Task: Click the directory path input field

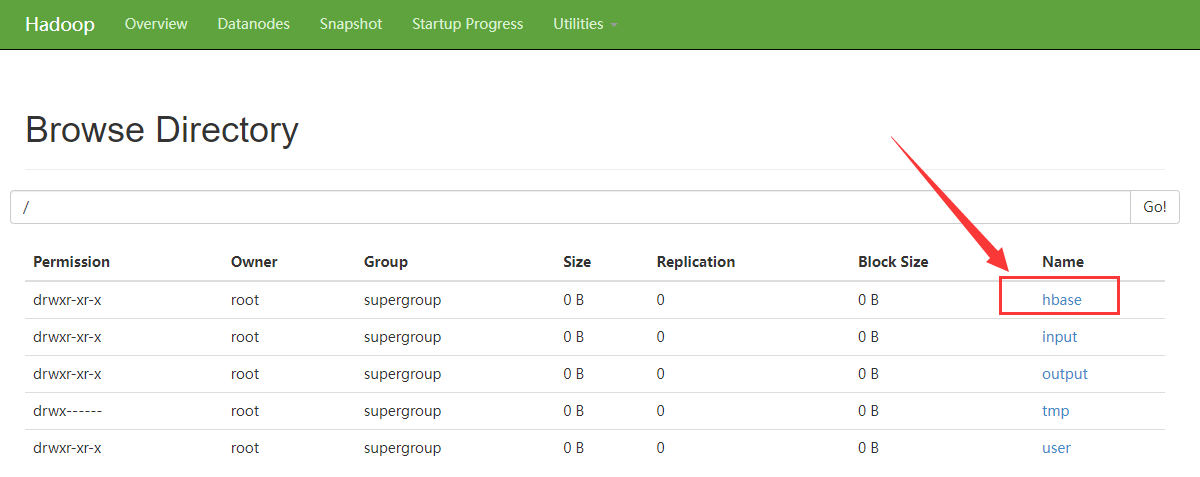Action: [x=570, y=207]
